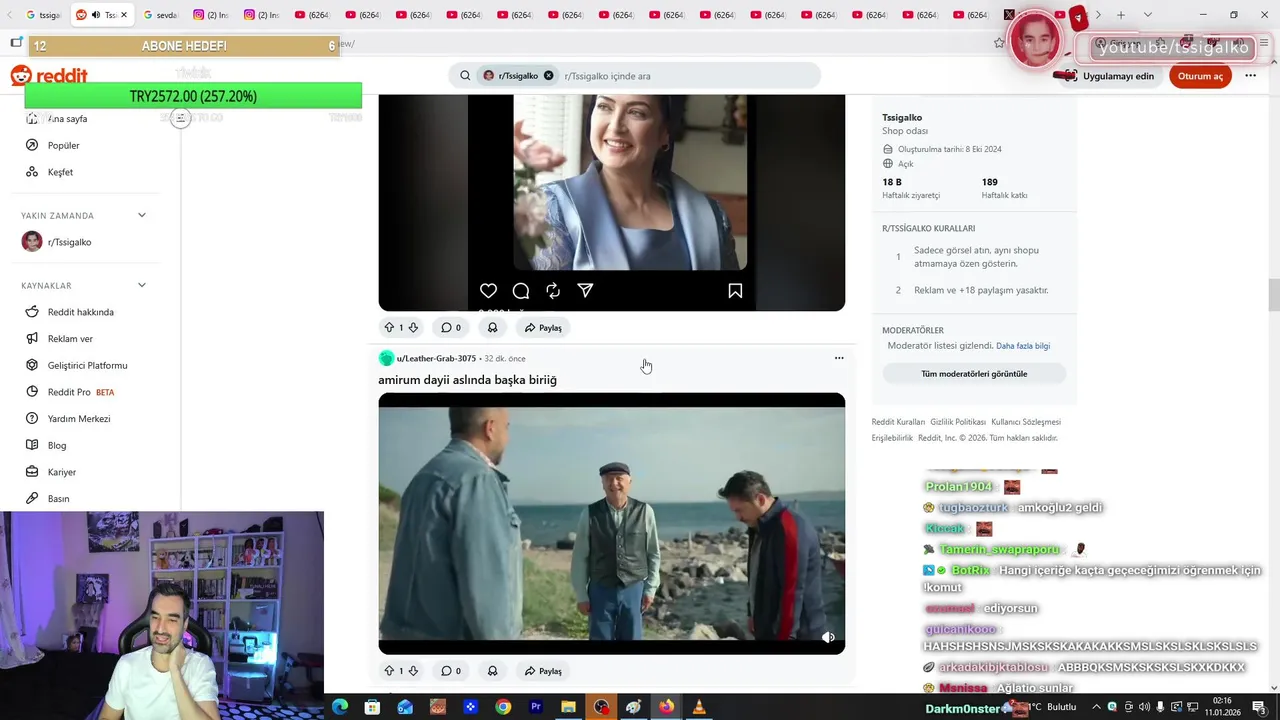This screenshot has width=1280, height=720.
Task: Share the amirum dayii post with Paylaş
Action: click(543, 671)
